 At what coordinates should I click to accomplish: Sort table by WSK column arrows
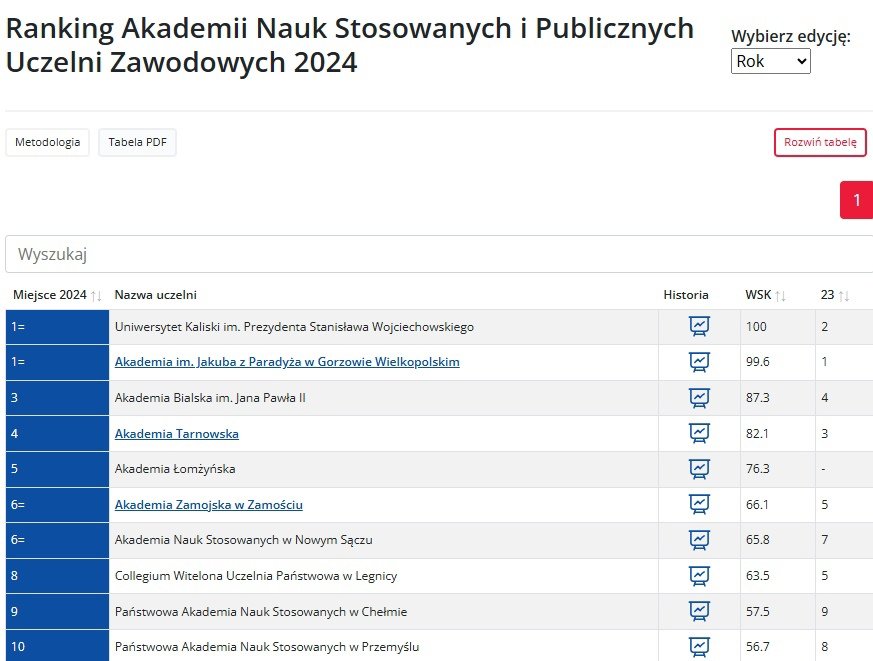click(781, 295)
